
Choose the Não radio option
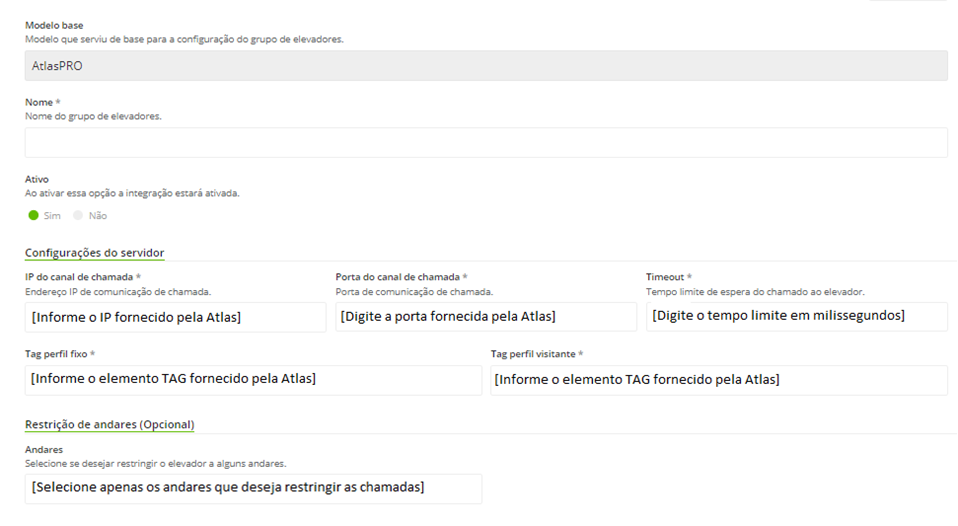point(78,215)
